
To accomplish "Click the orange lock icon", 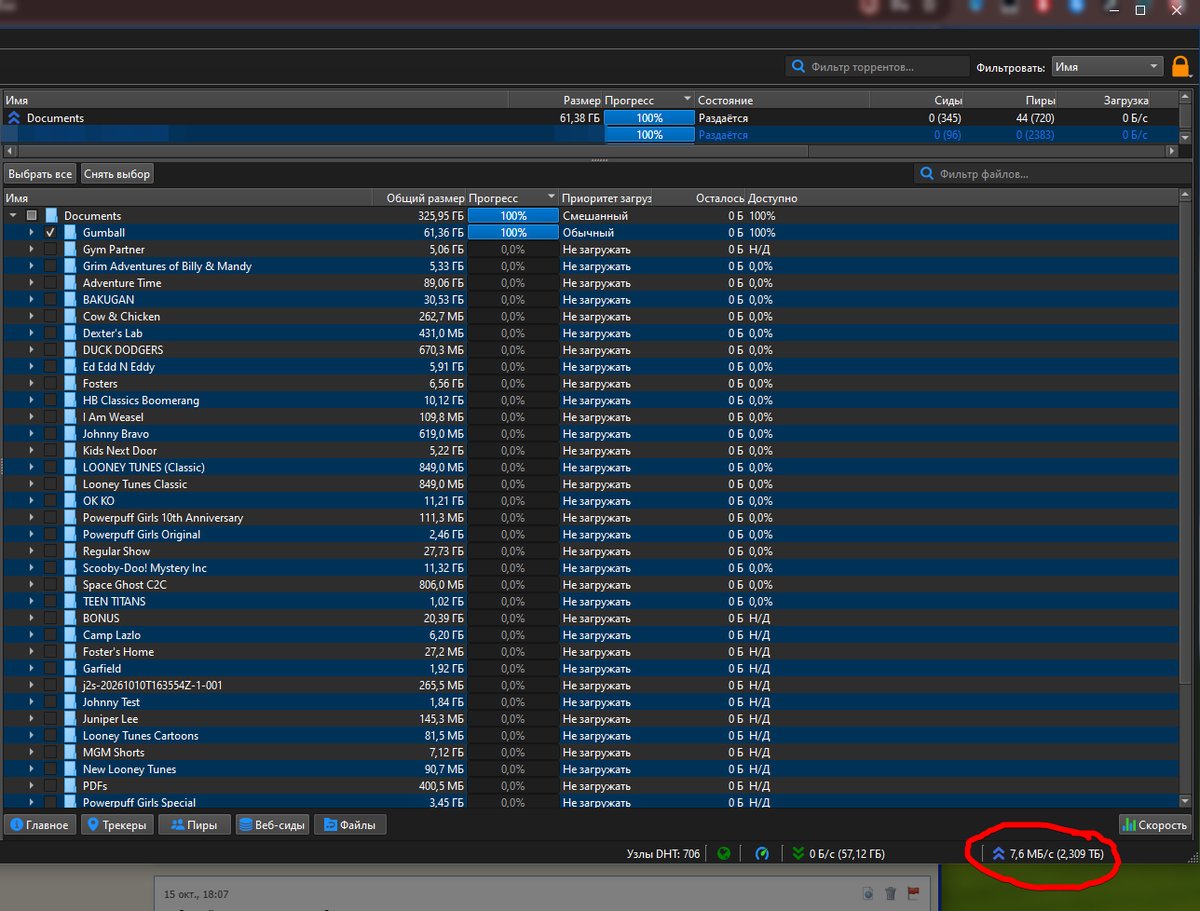I will (x=1180, y=67).
